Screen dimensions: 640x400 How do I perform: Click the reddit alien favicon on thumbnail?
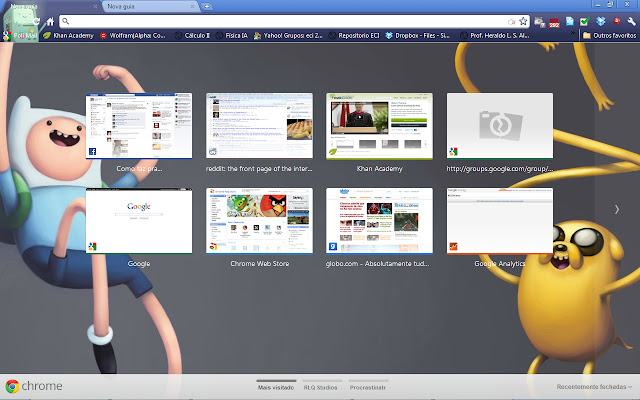click(213, 151)
